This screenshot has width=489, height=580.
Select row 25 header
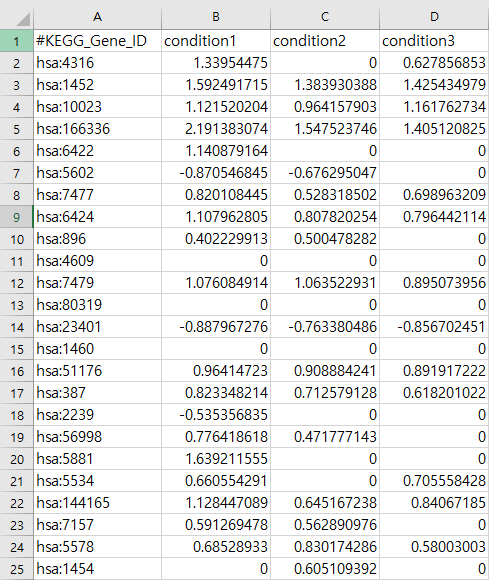pos(16,569)
